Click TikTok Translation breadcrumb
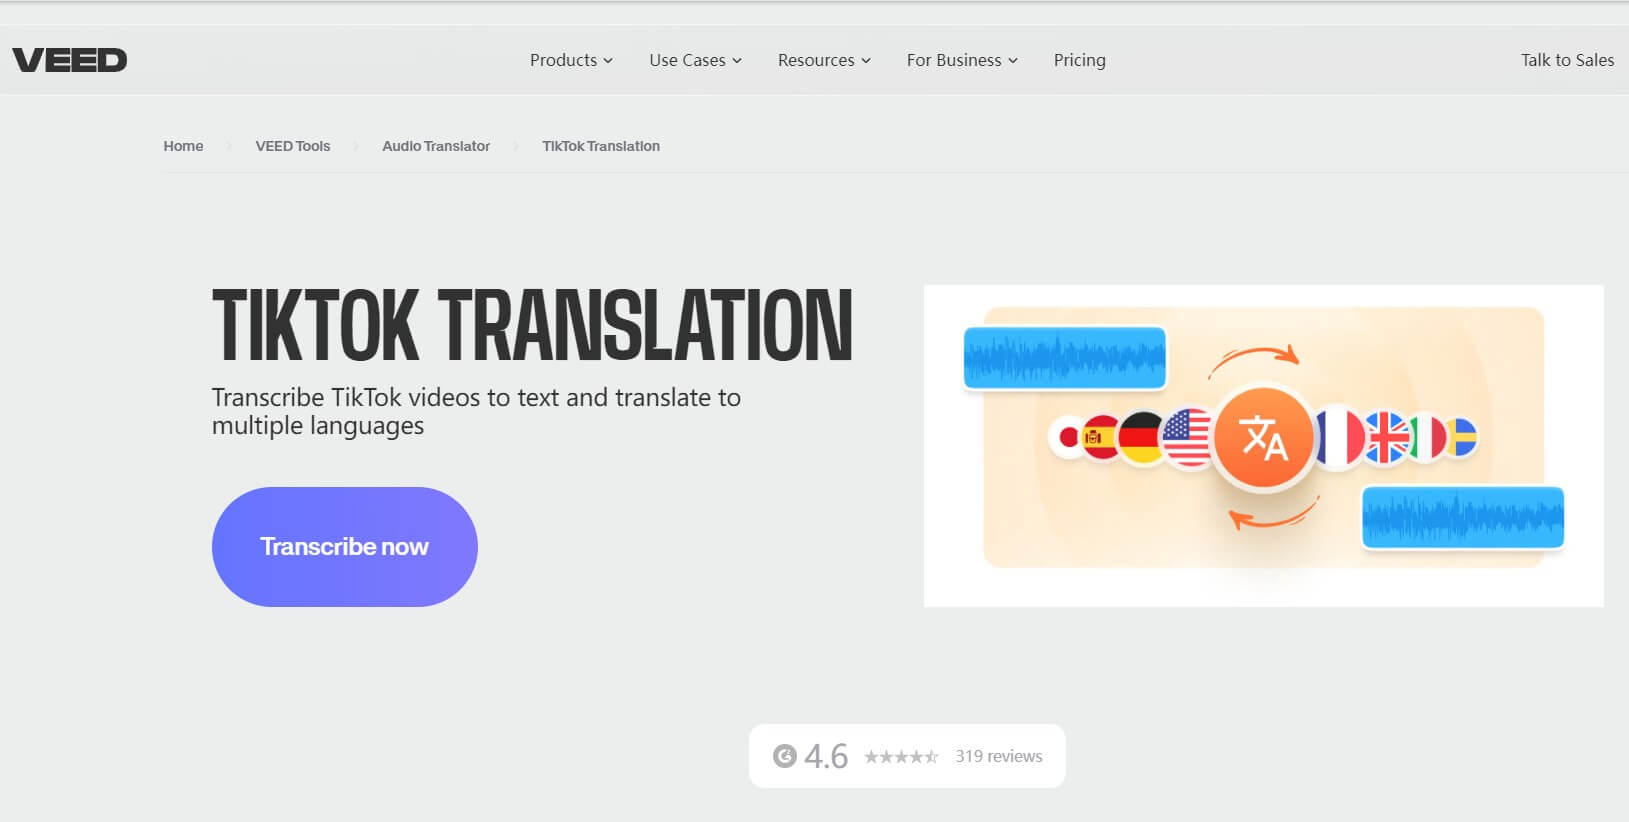Viewport: 1629px width, 822px height. (x=601, y=146)
